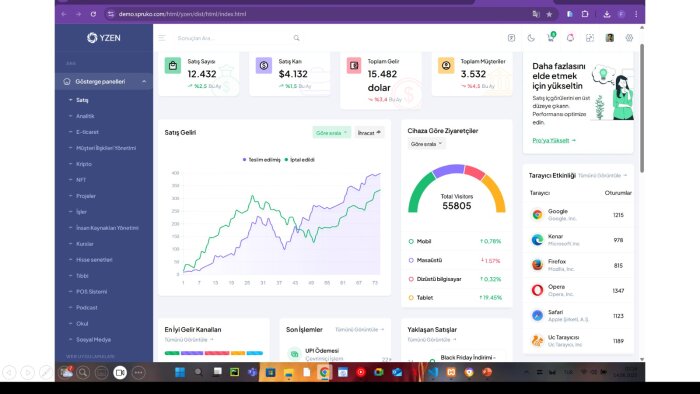Screen dimensions: 700x394
Task: Toggle the İptal edildi chart series
Action: (x=300, y=160)
